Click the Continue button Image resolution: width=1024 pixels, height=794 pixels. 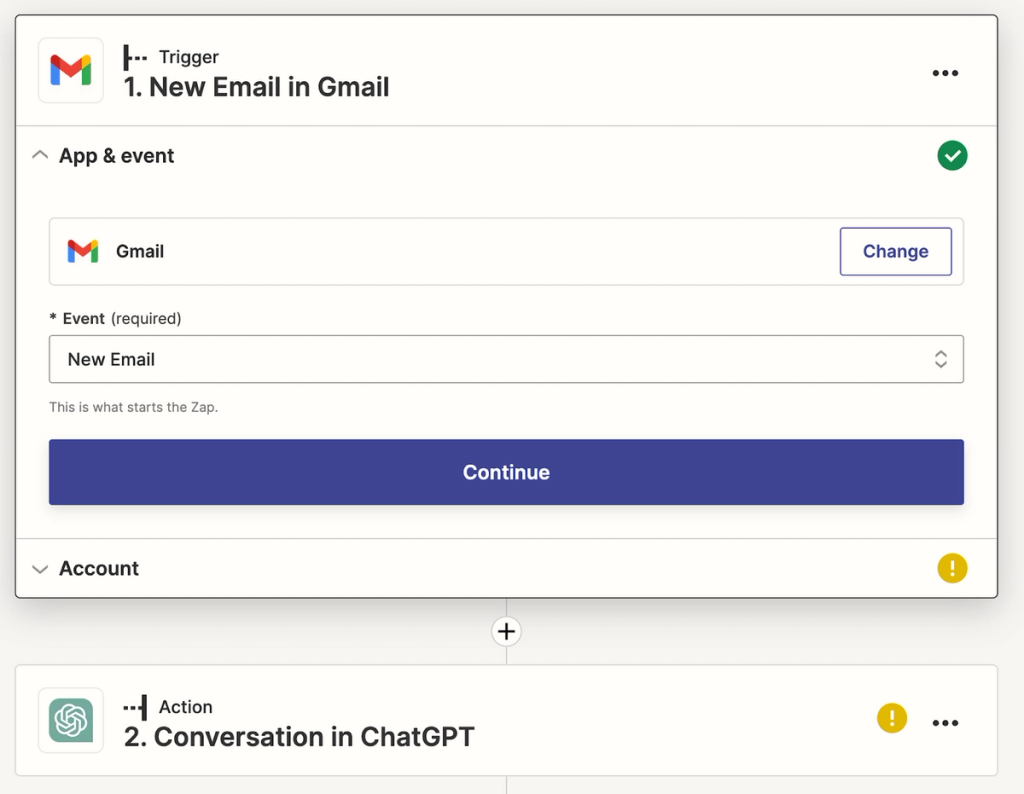(506, 471)
